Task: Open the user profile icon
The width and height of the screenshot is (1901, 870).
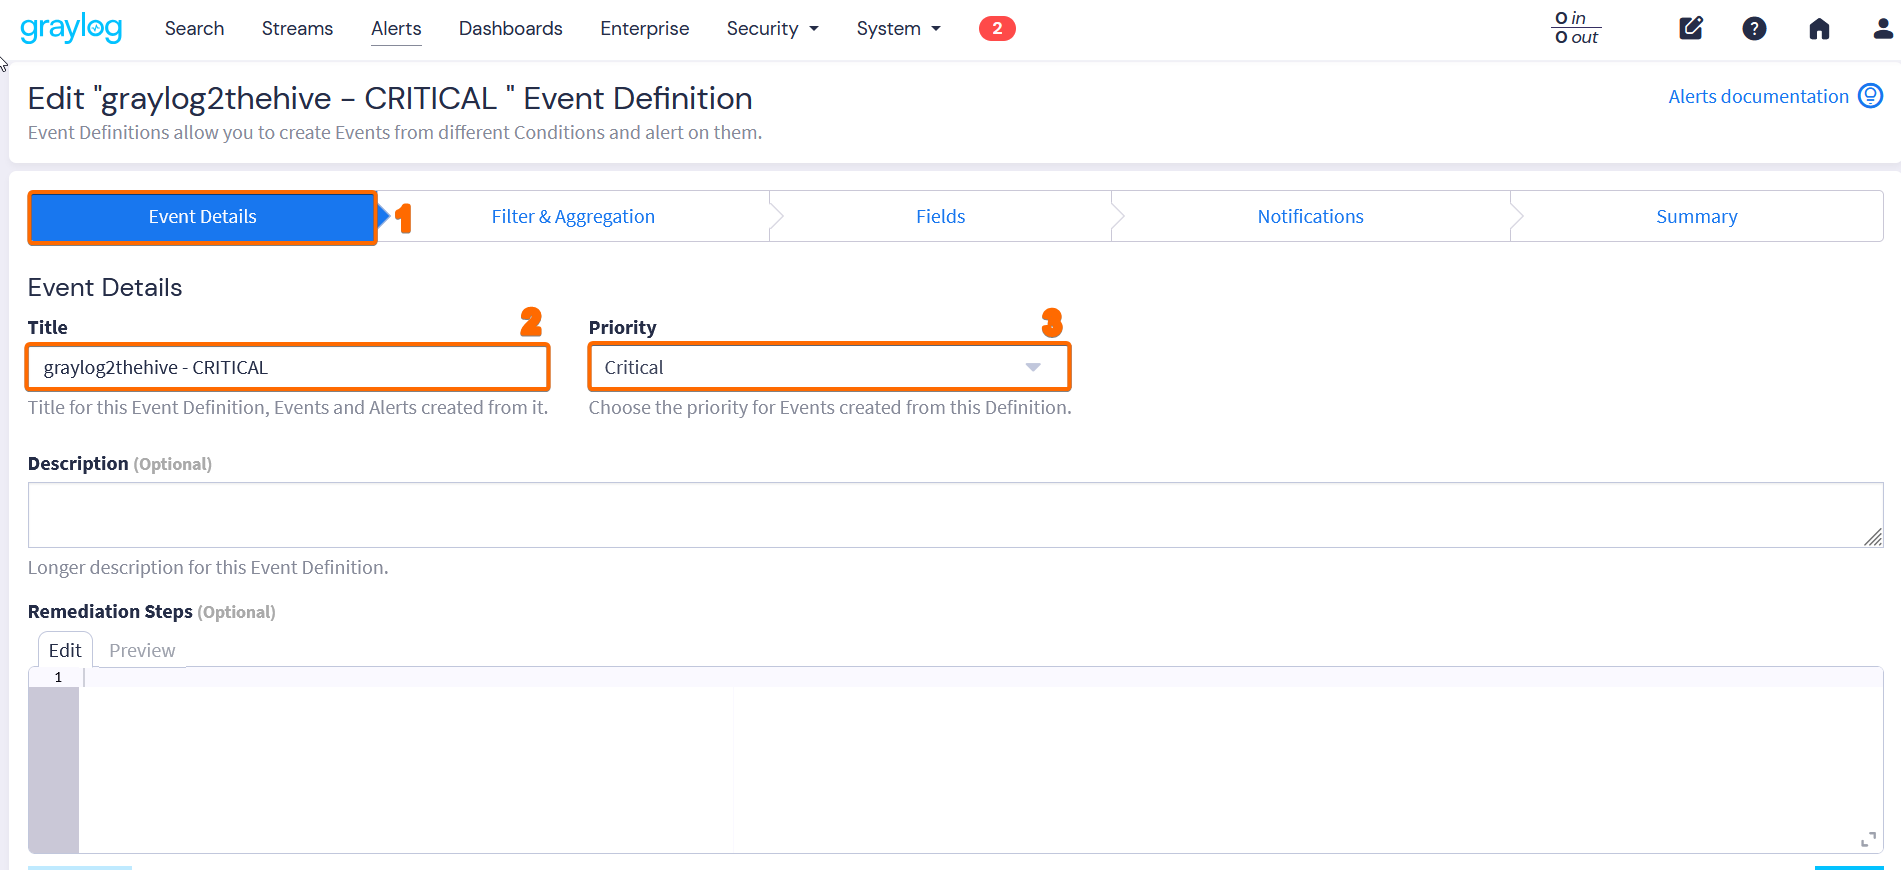Action: click(x=1883, y=28)
